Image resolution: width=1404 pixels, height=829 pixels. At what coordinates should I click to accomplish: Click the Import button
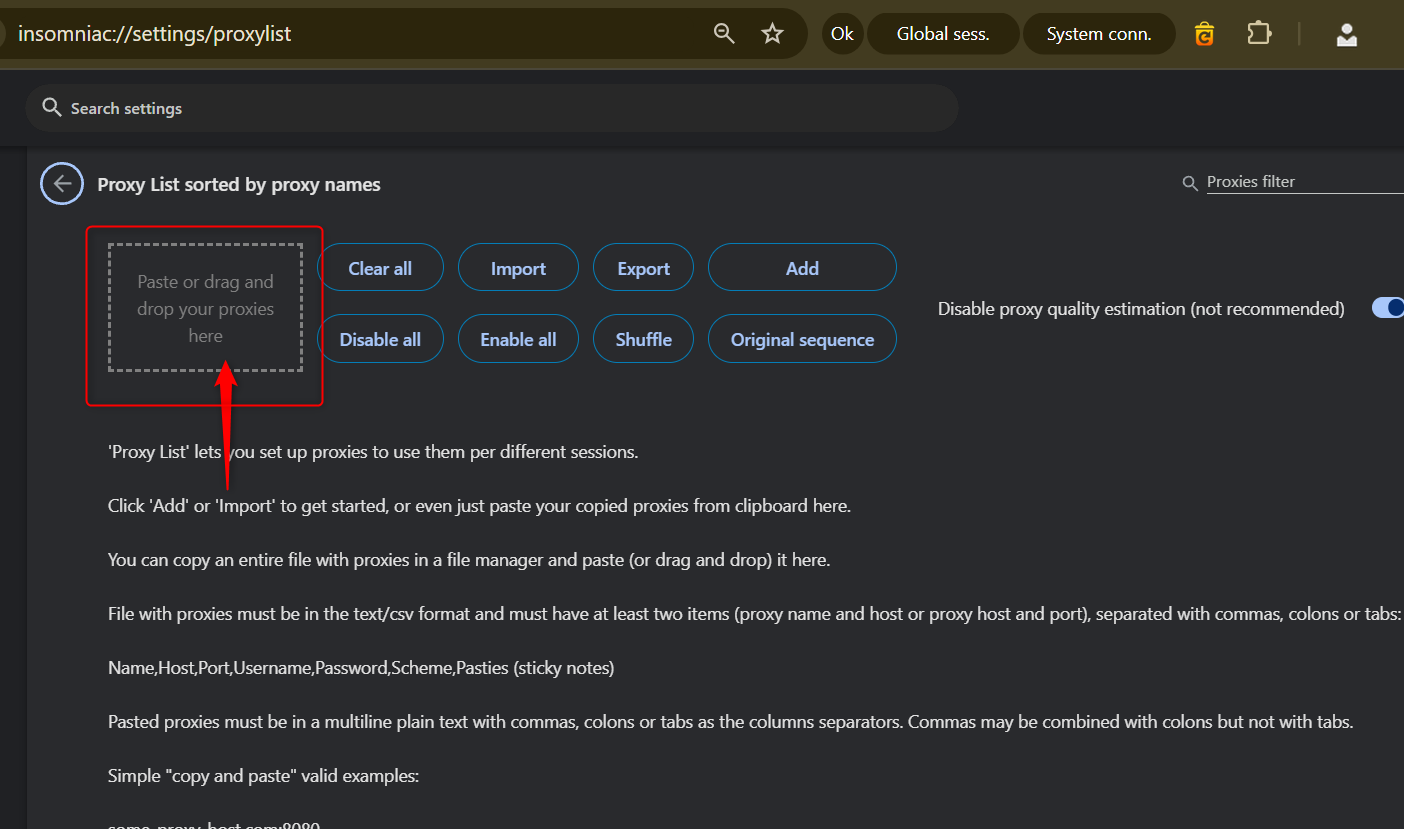pyautogui.click(x=518, y=268)
